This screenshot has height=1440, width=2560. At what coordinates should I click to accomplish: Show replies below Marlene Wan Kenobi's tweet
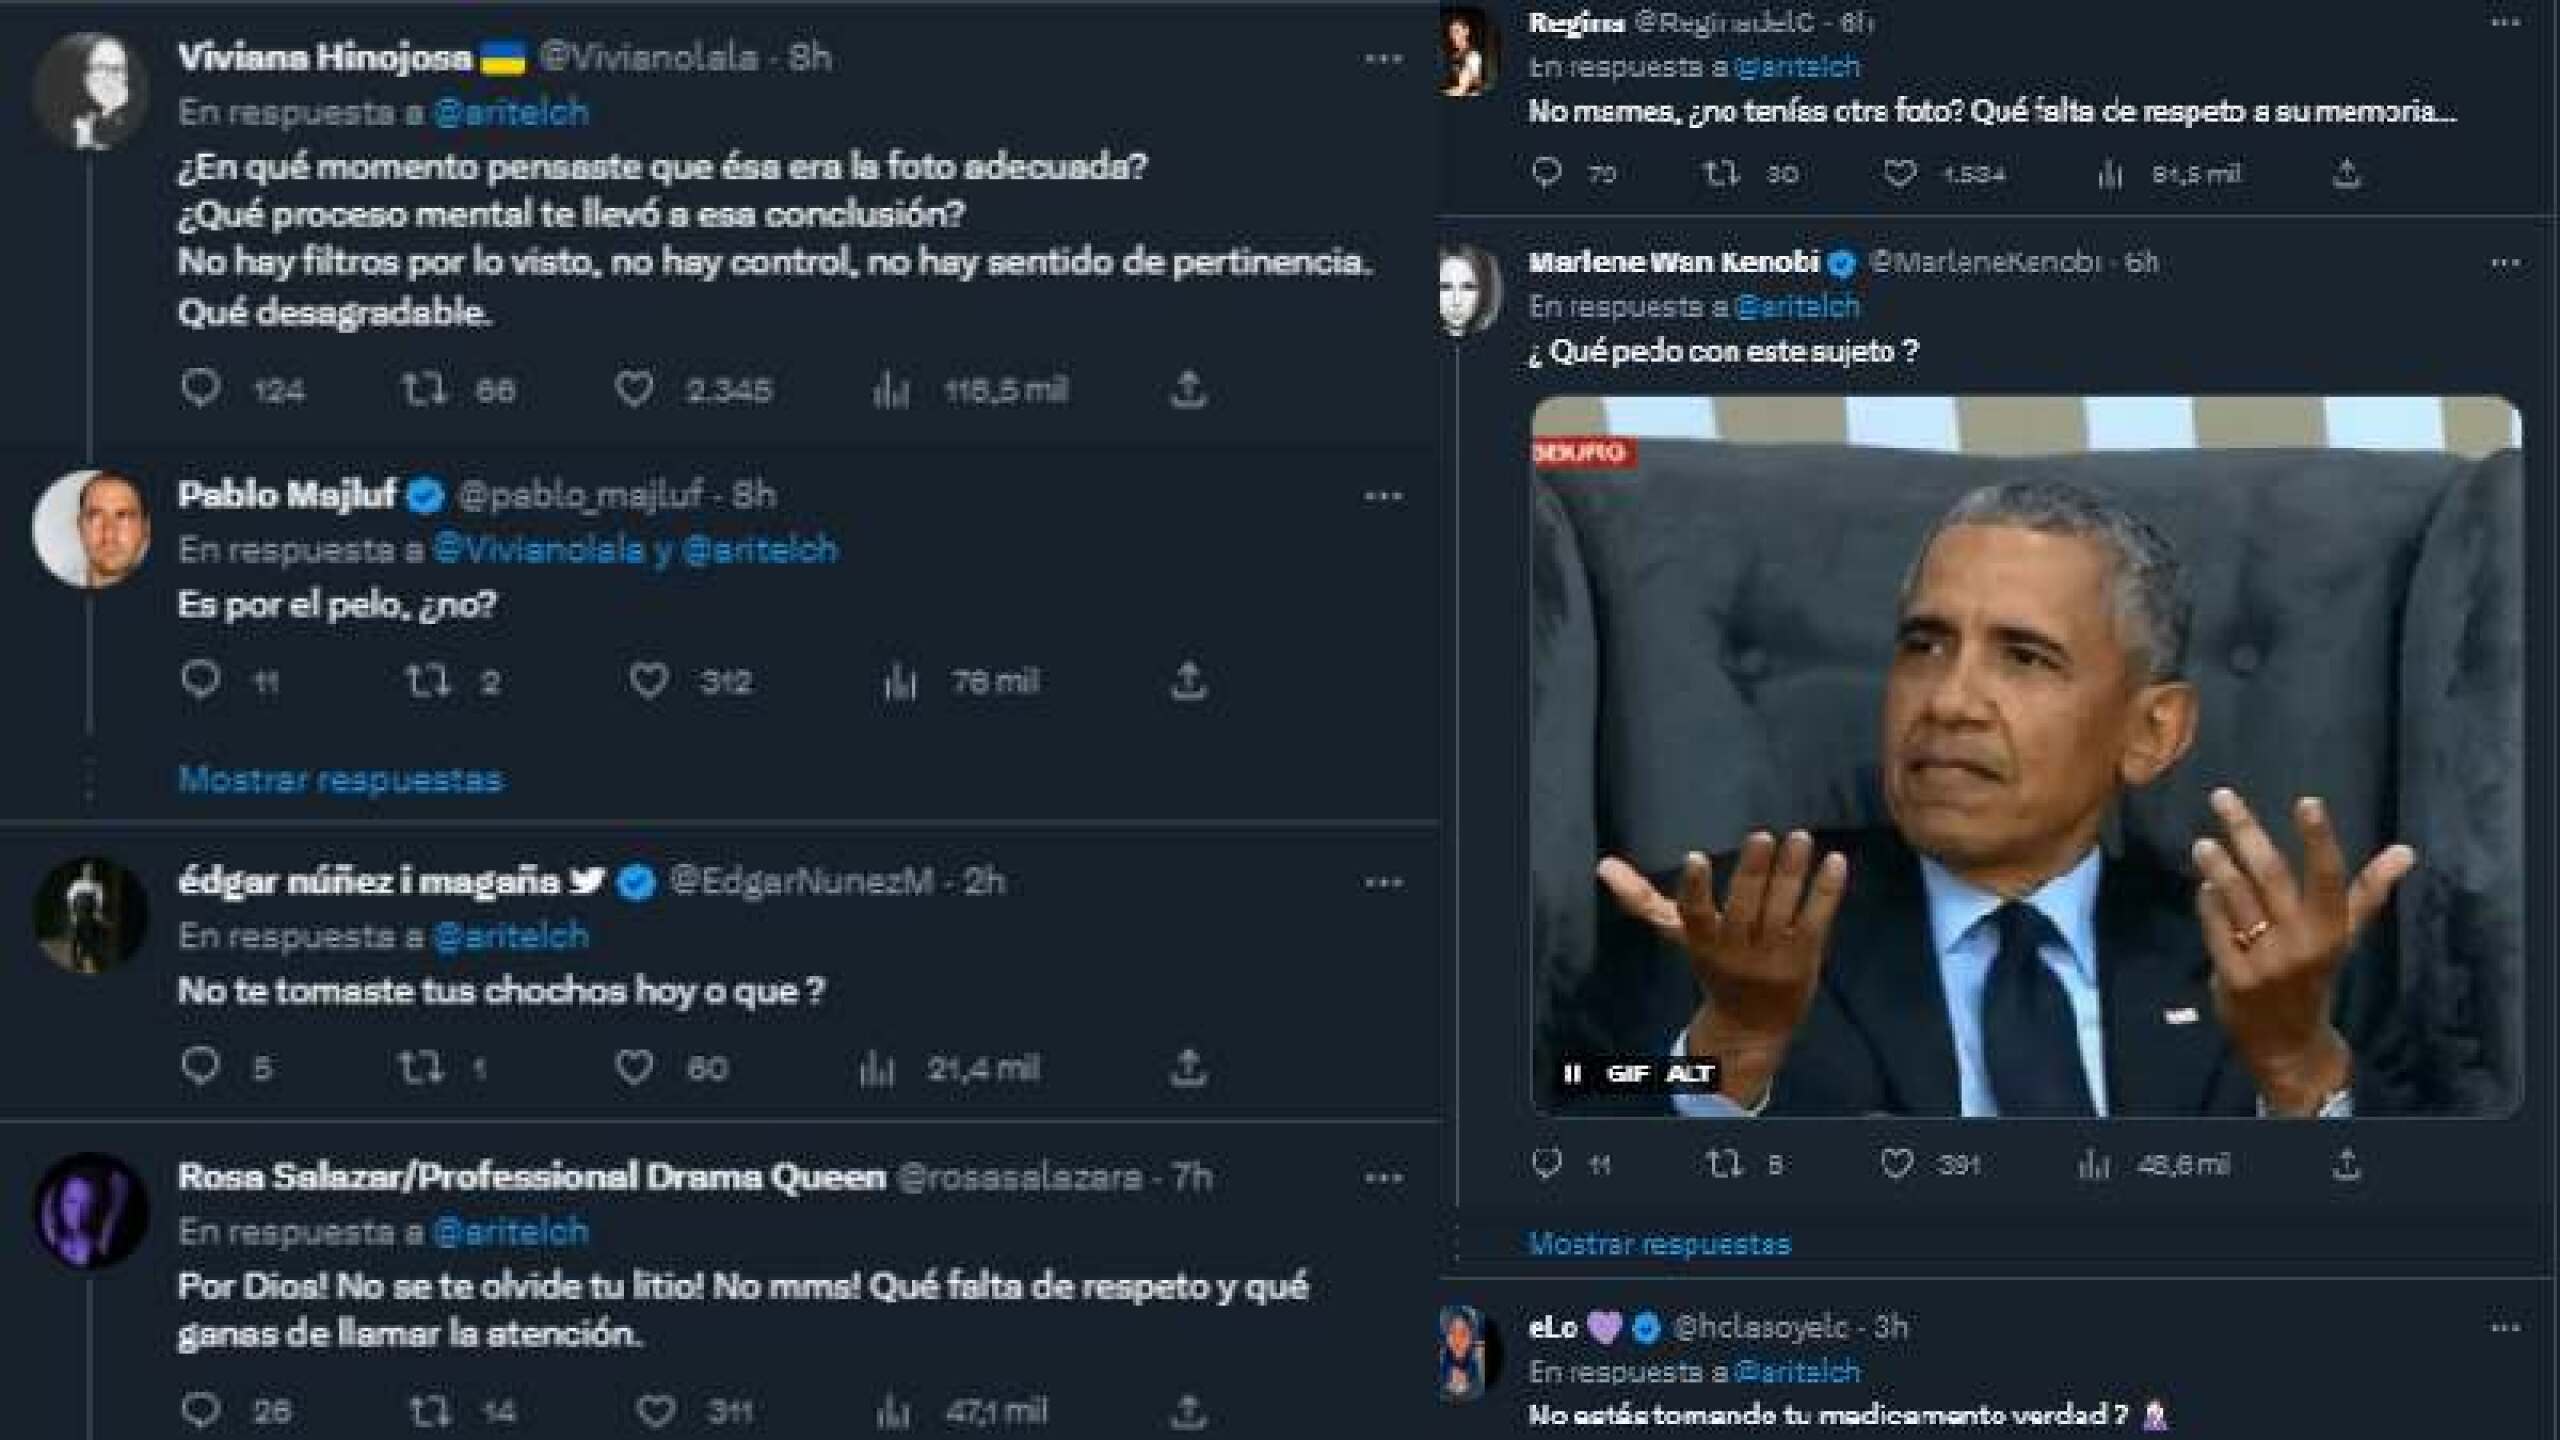[1659, 1244]
